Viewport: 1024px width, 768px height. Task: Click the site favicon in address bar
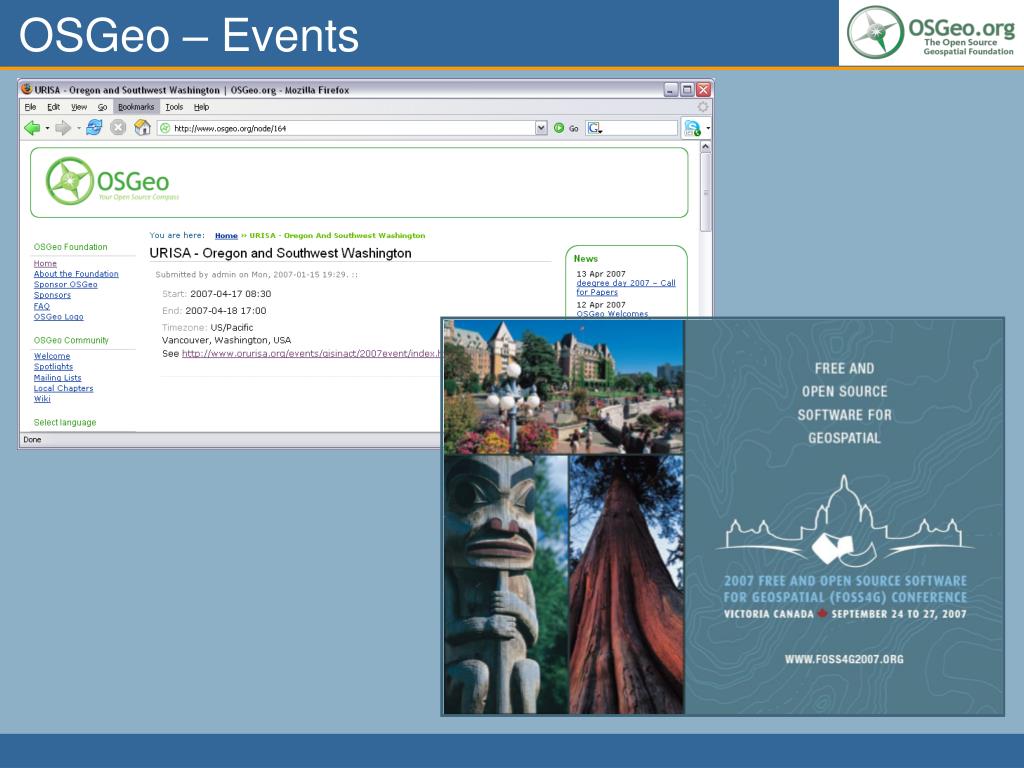[165, 128]
